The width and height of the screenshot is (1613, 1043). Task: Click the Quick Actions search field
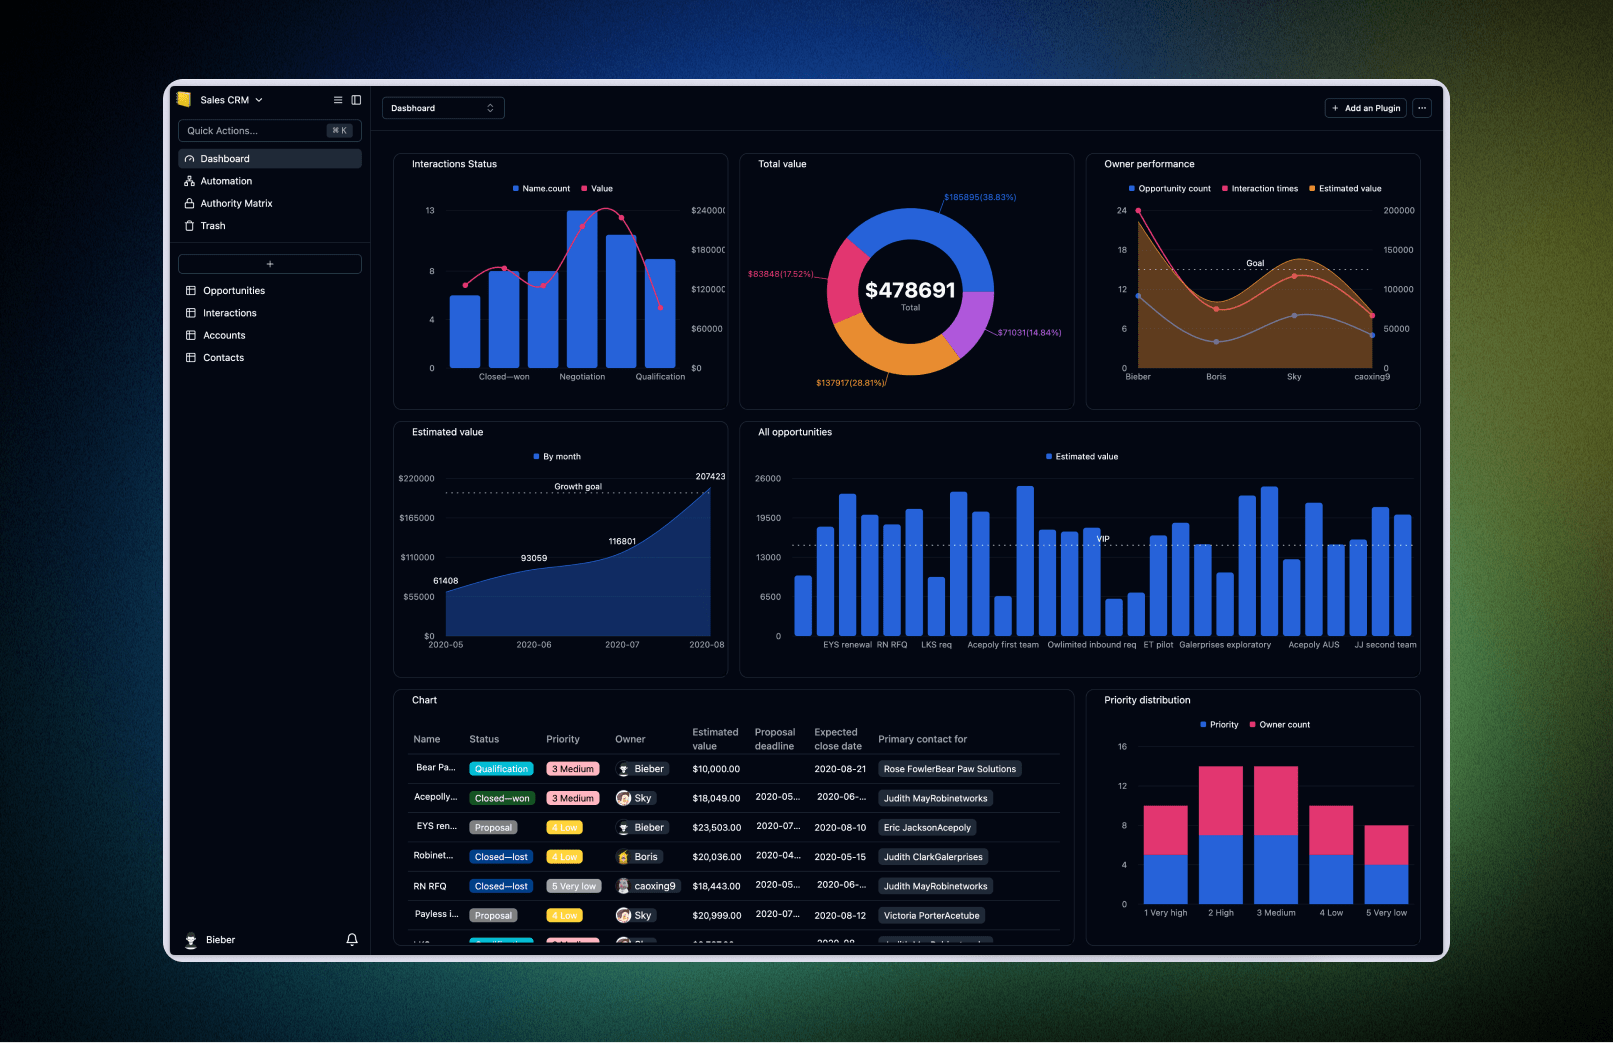270,131
